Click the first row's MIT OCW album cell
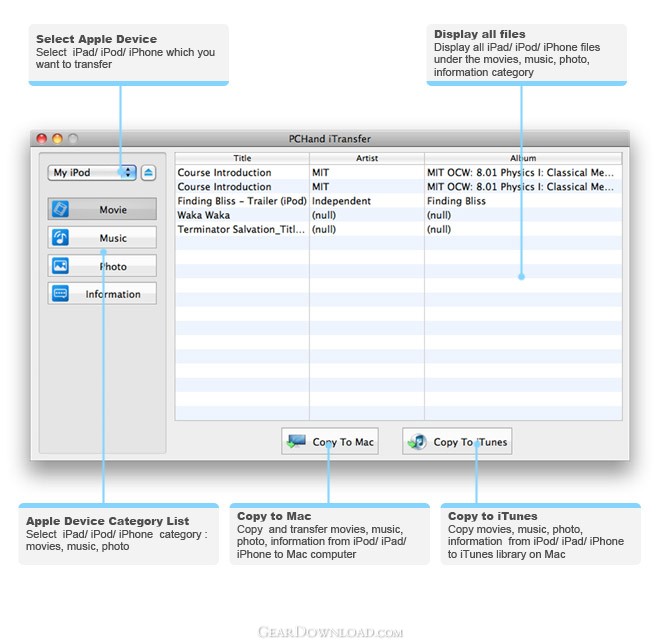660x640 pixels. click(x=520, y=173)
